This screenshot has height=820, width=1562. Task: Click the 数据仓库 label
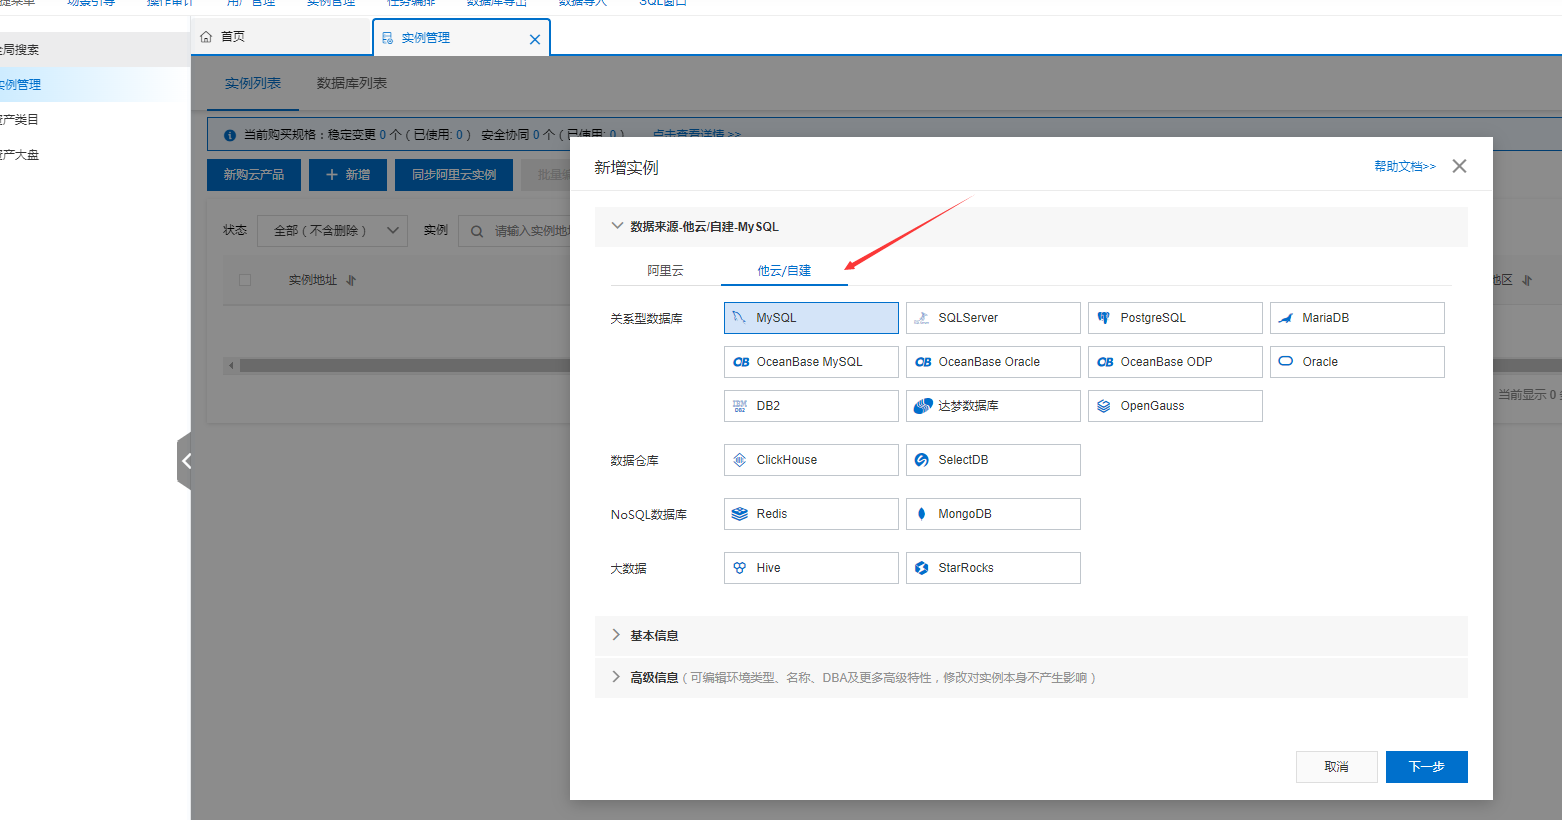coord(635,461)
